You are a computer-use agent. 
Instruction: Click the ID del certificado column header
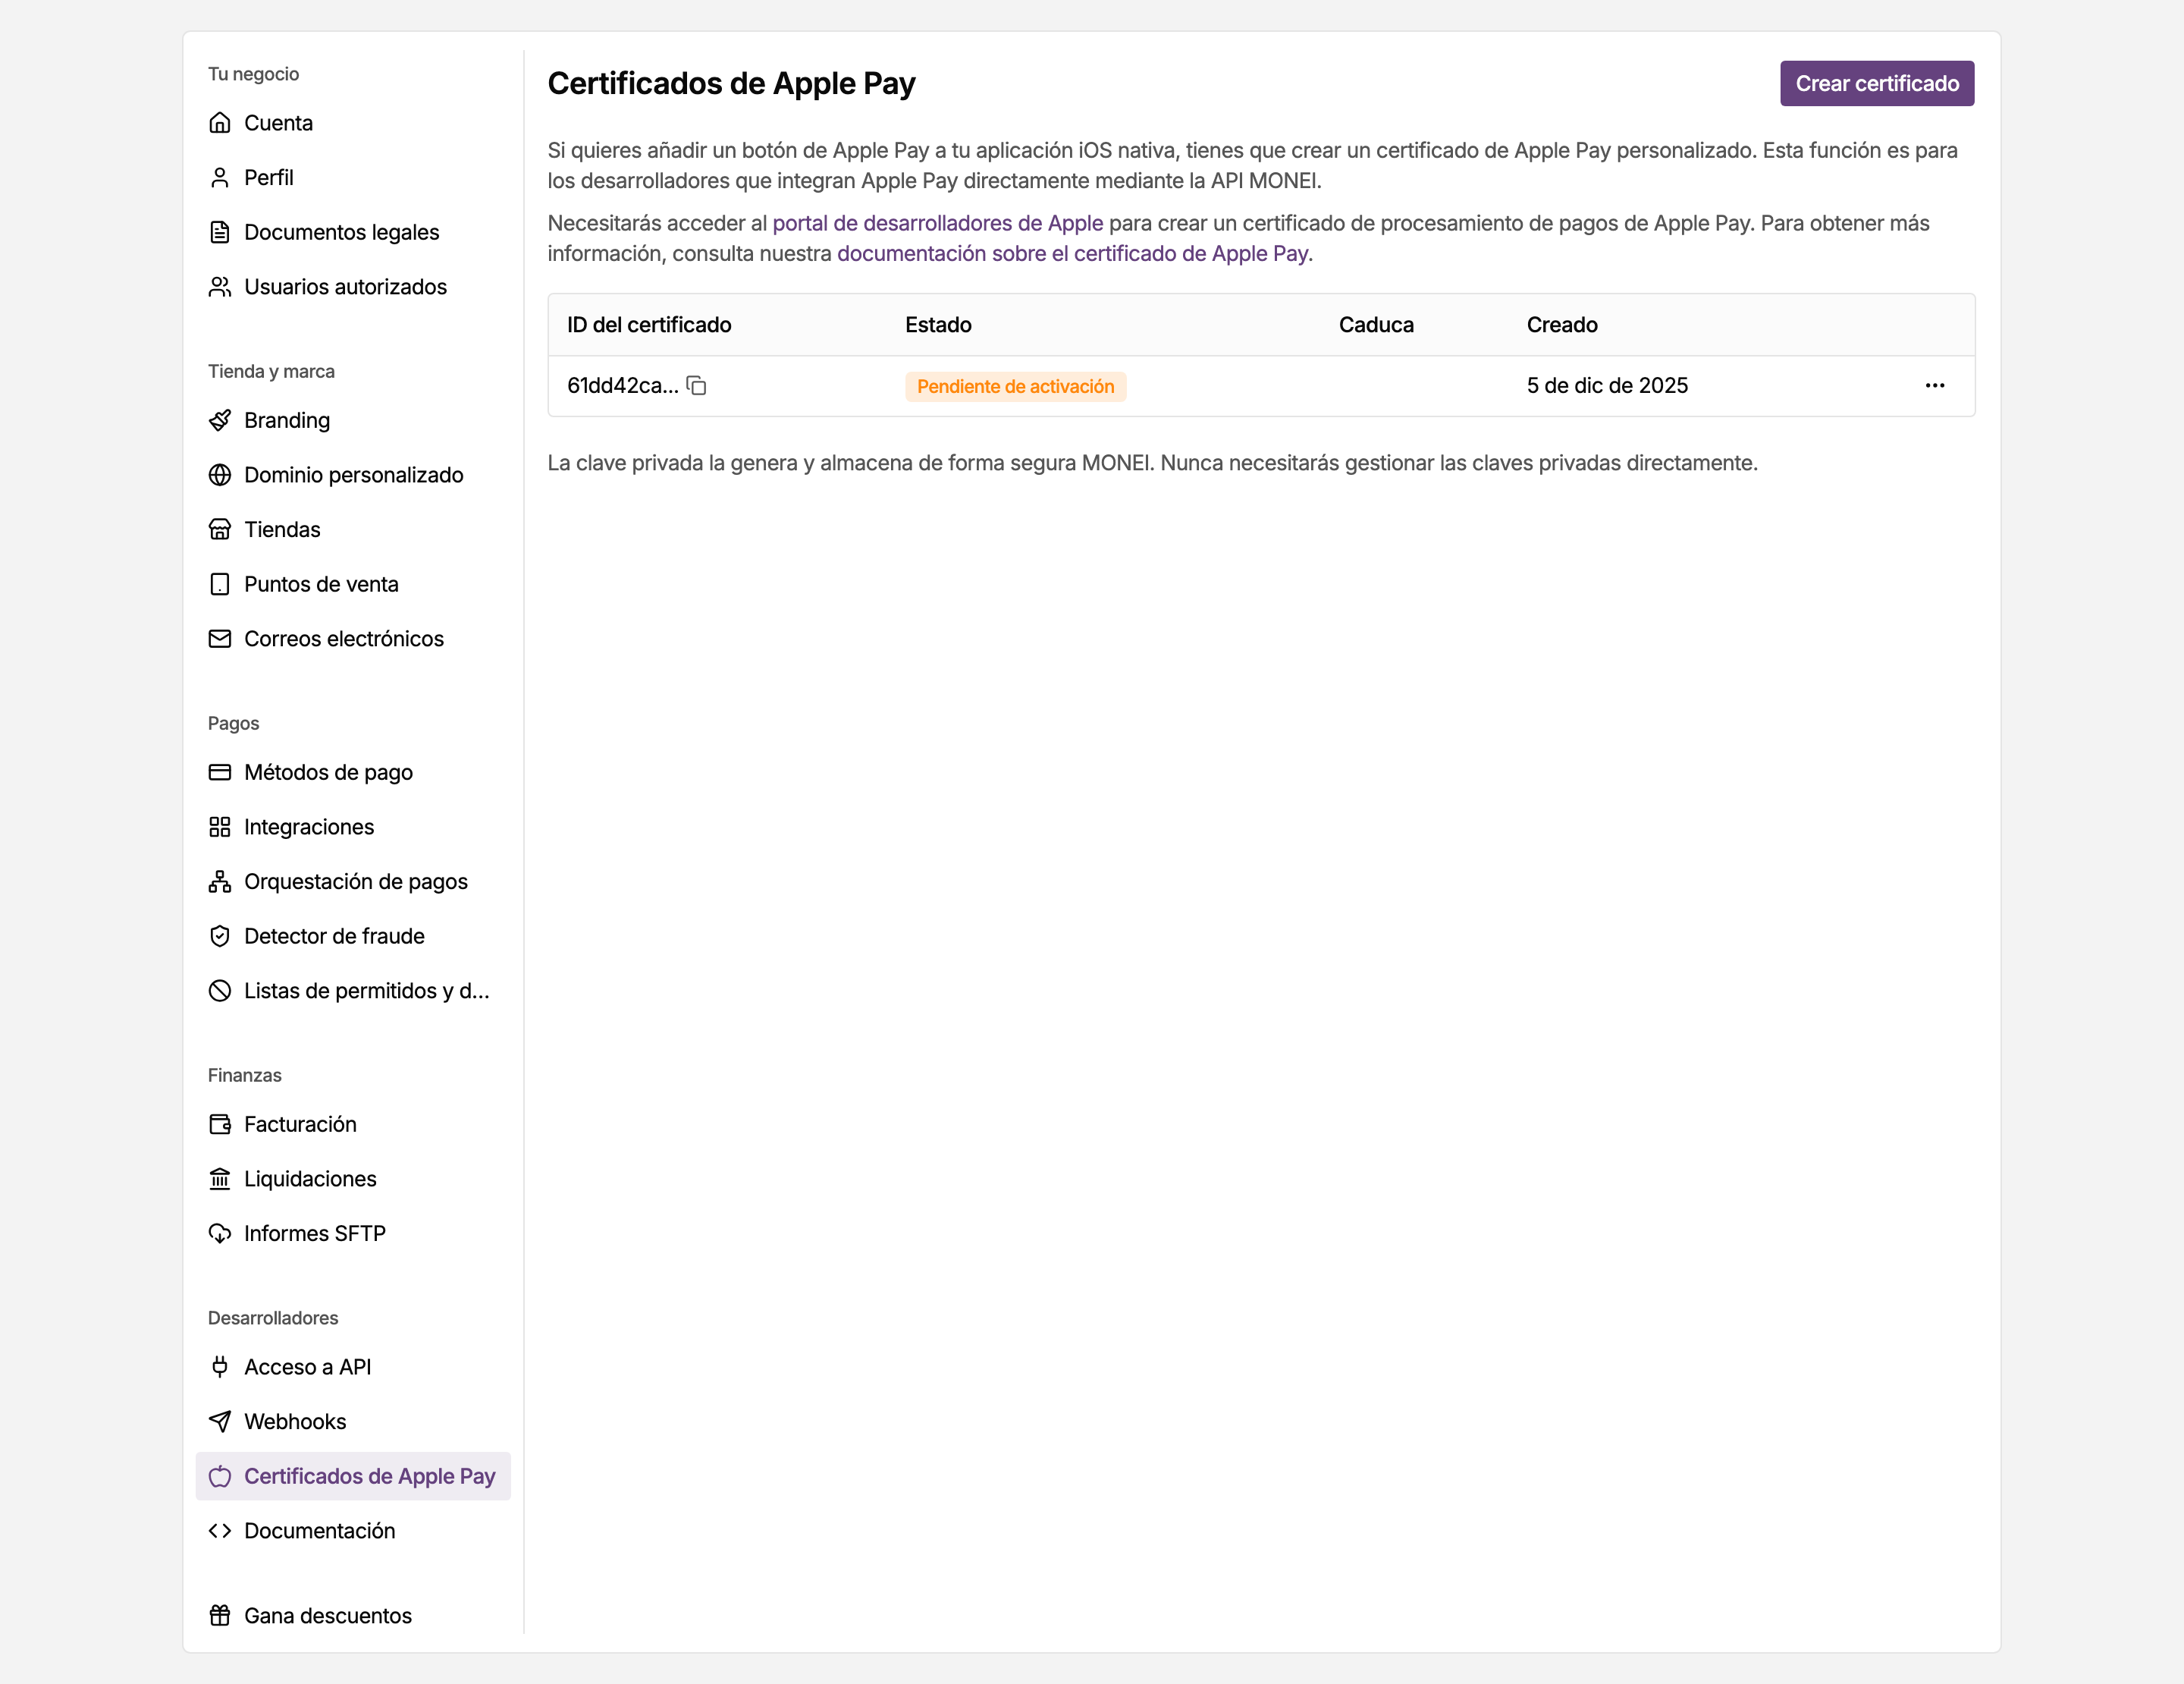649,325
